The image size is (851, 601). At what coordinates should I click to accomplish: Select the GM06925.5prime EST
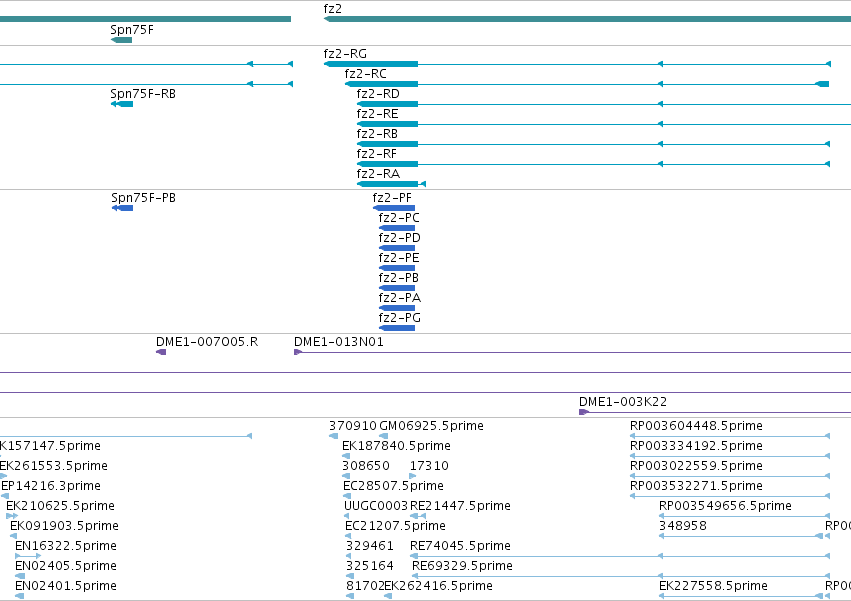(x=384, y=436)
